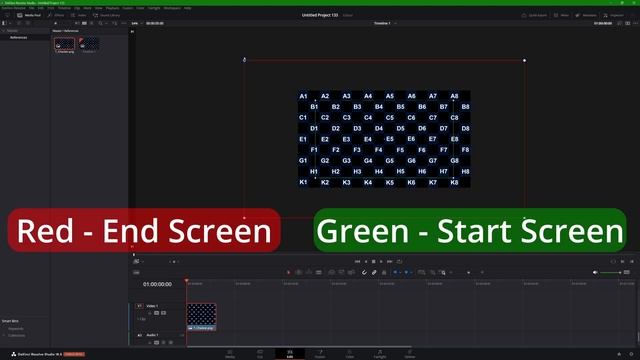Click the Detail Zoom icon
The height and width of the screenshot is (360, 640).
point(433,272)
